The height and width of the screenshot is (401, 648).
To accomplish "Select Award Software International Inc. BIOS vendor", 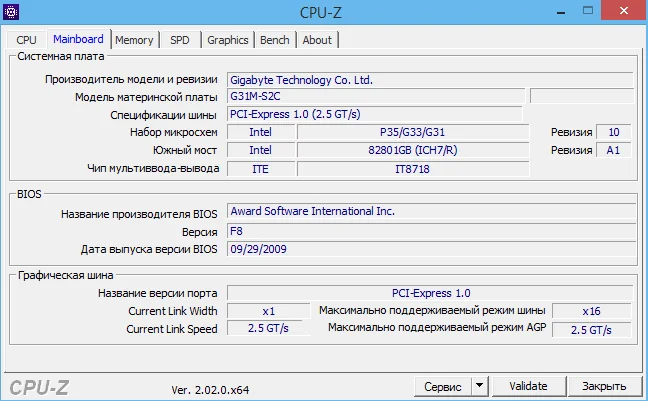I will 431,211.
